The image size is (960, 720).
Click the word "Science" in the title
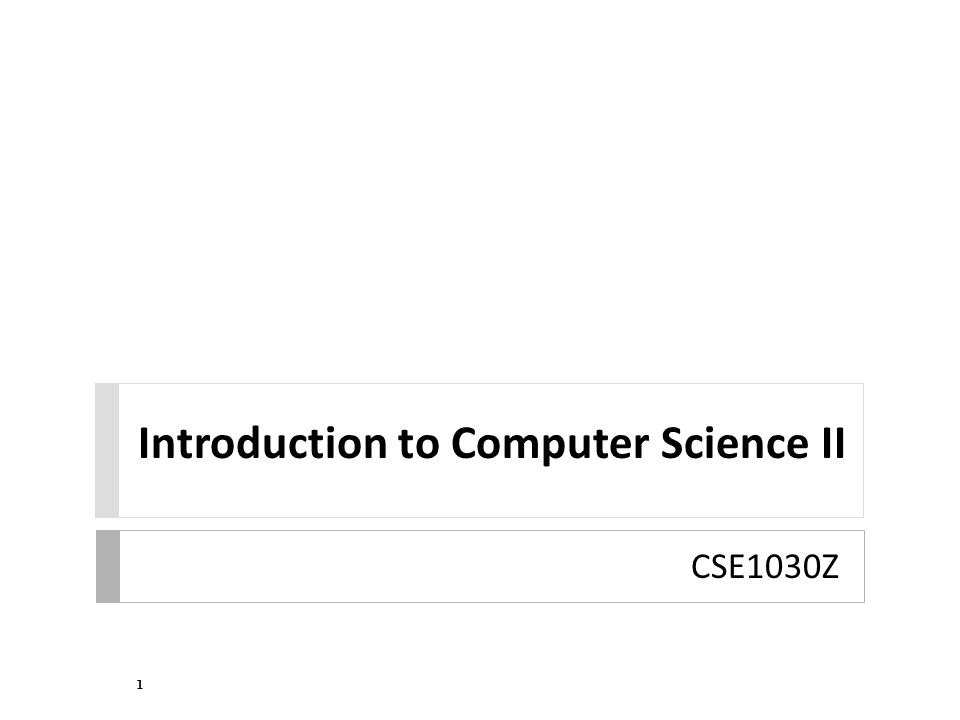click(735, 443)
